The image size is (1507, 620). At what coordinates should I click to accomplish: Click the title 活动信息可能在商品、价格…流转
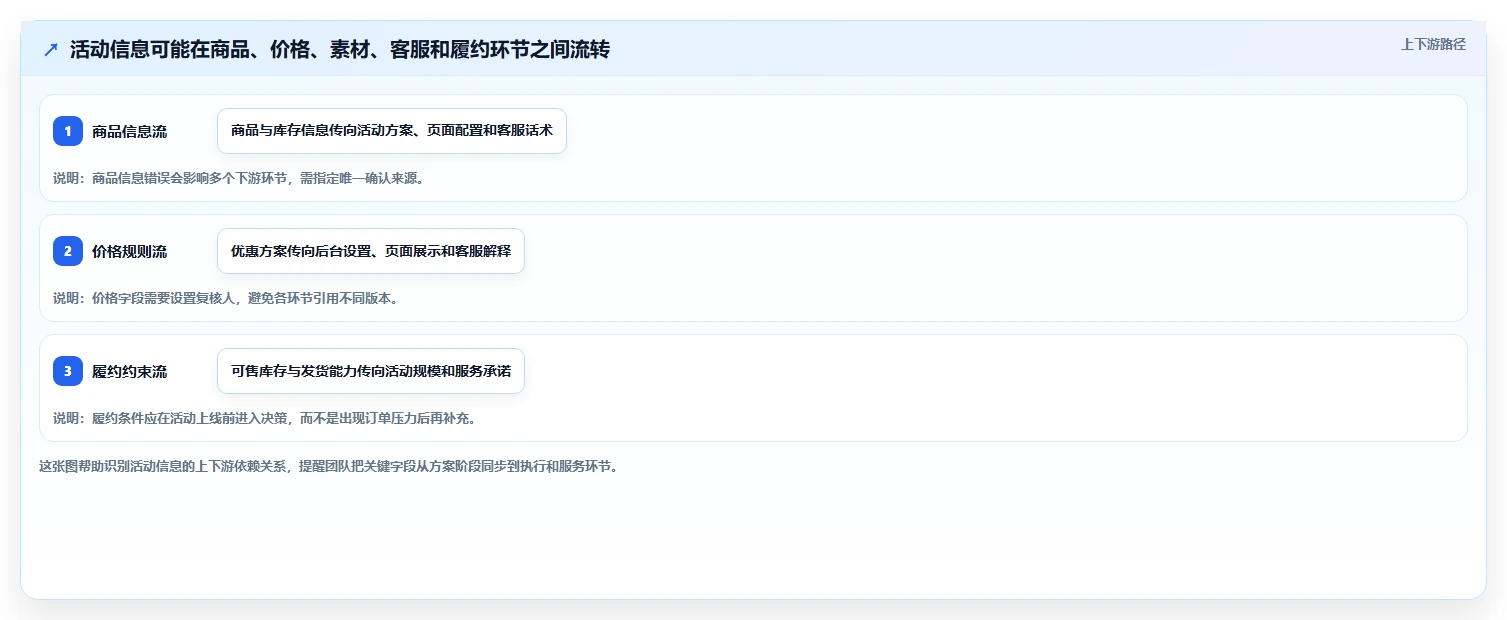coord(340,50)
